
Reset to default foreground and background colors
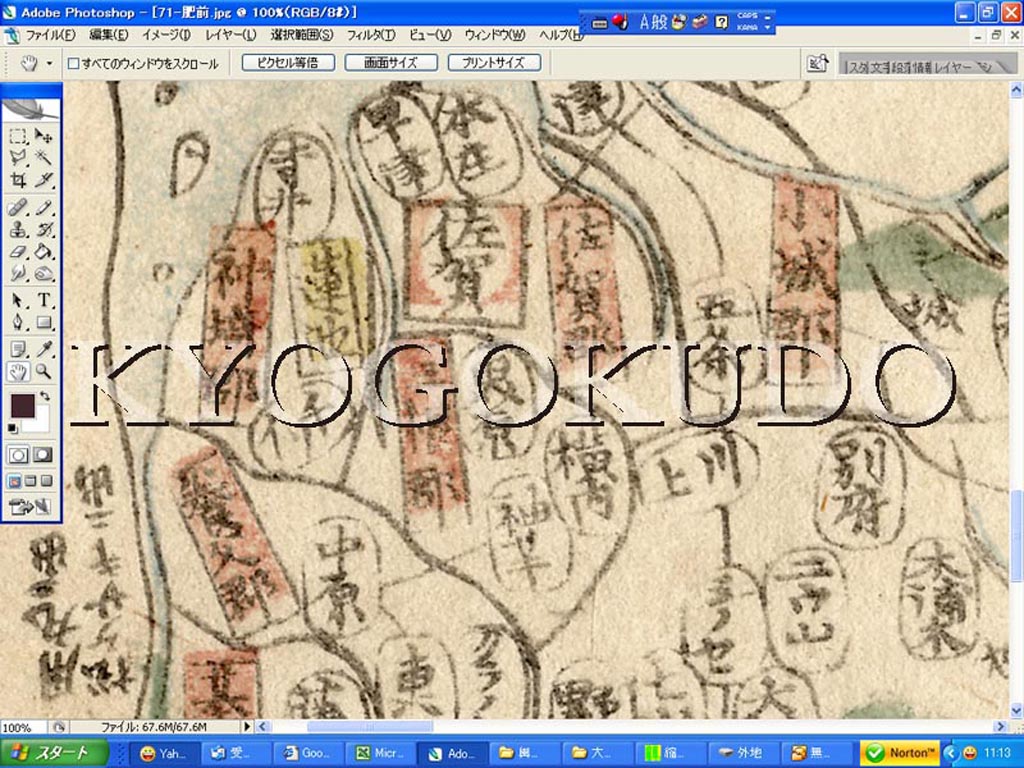point(12,428)
